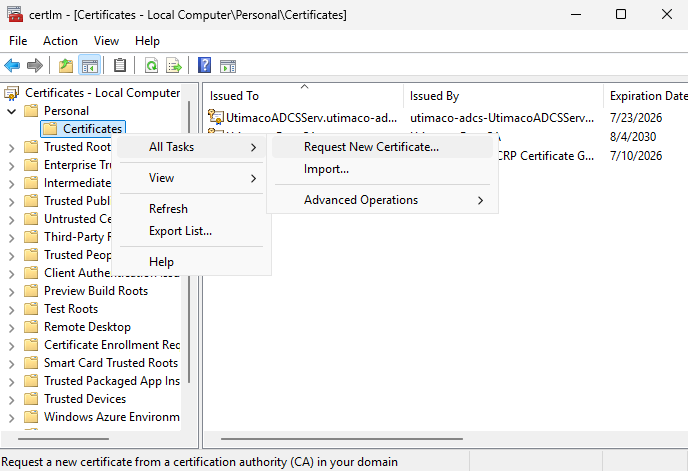Click the Up One Level folder icon
688x471 pixels.
66,66
